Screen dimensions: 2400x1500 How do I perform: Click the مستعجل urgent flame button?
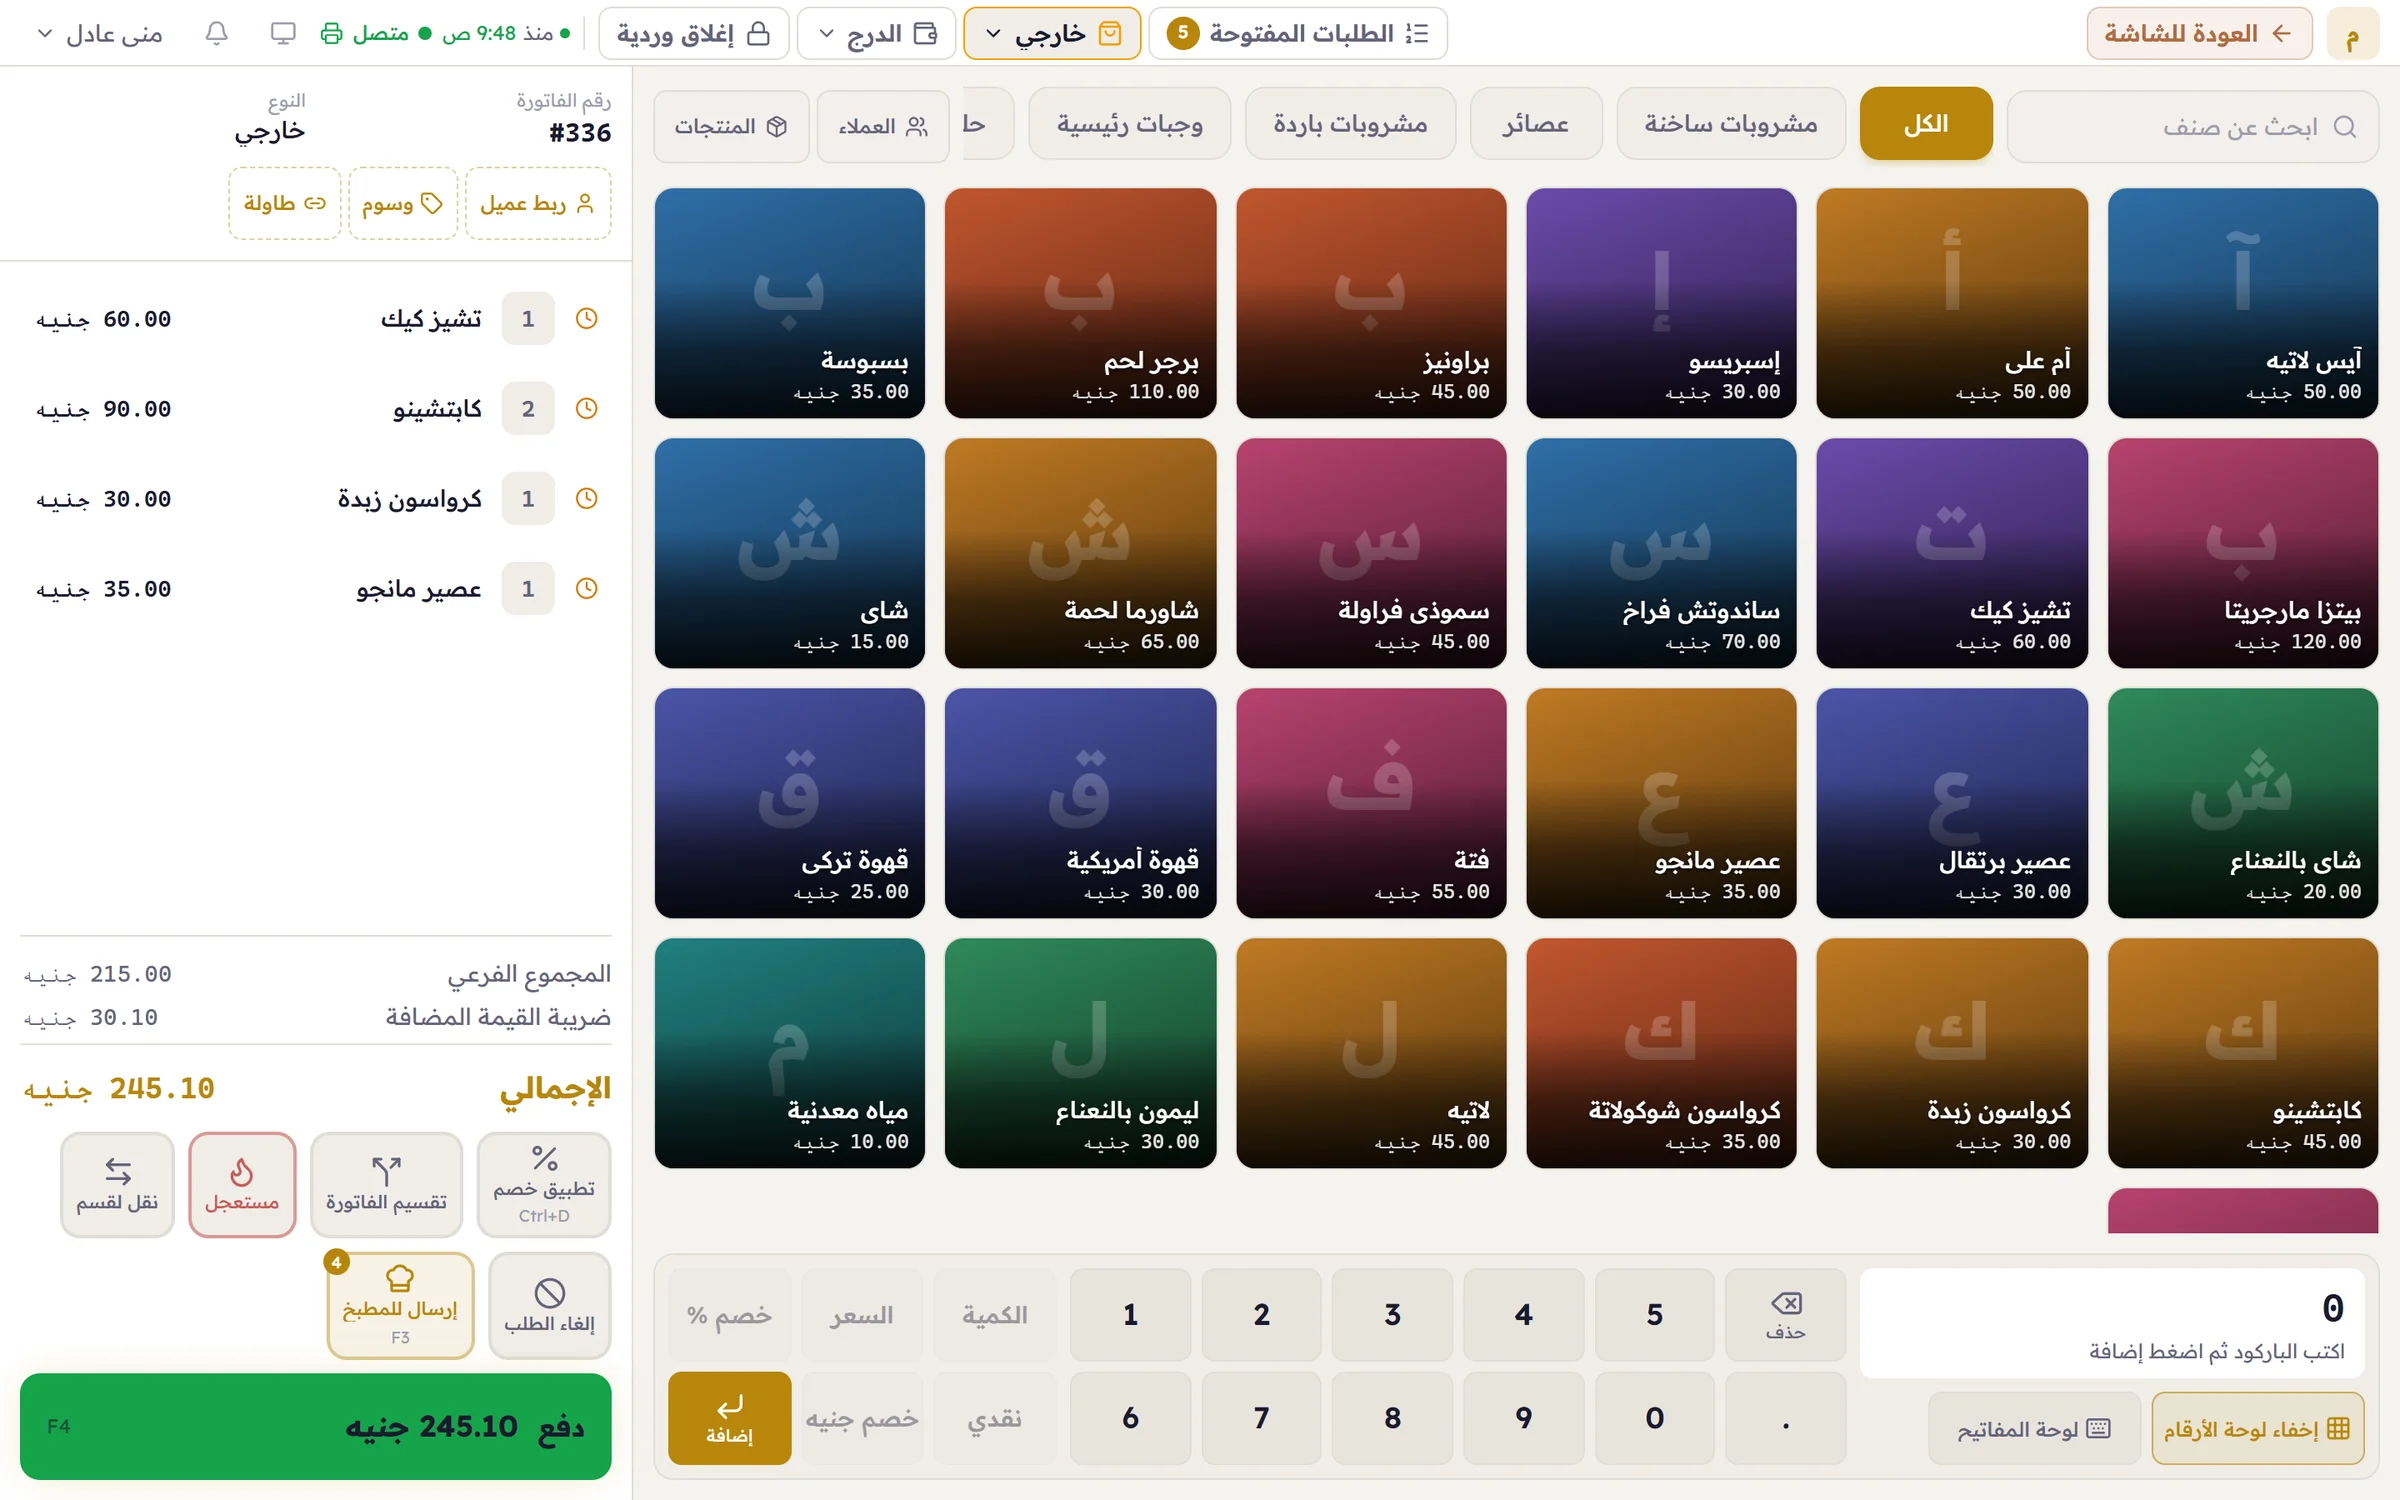point(242,1185)
